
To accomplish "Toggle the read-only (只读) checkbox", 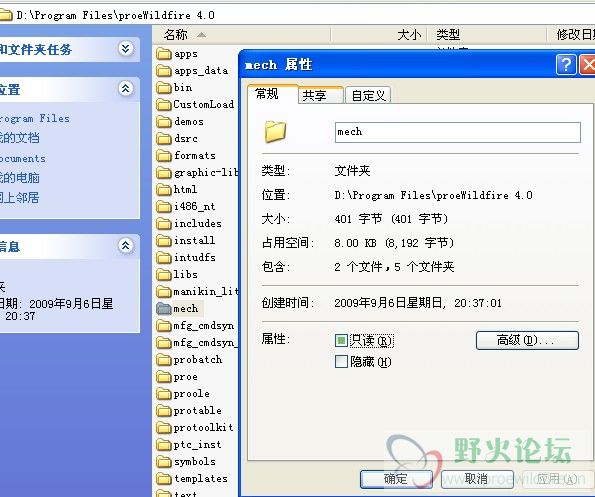I will coord(341,340).
